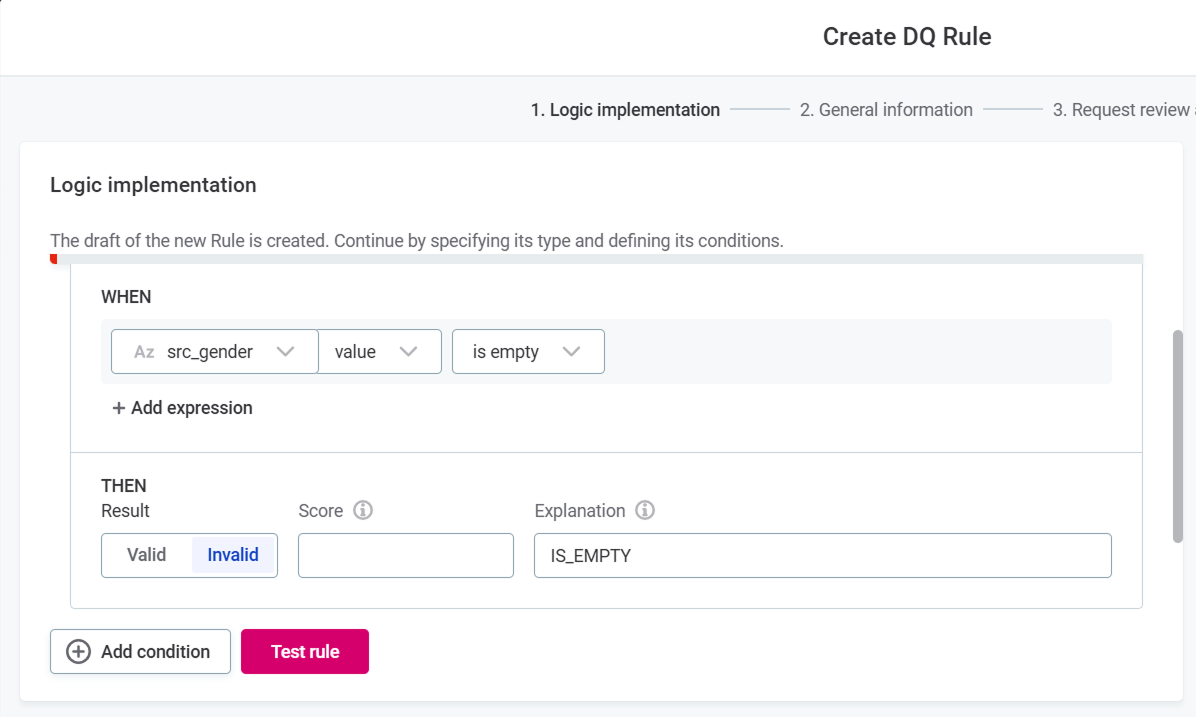Click the Explanation field containing IS_EMPTY
The width and height of the screenshot is (1196, 717).
pos(822,555)
